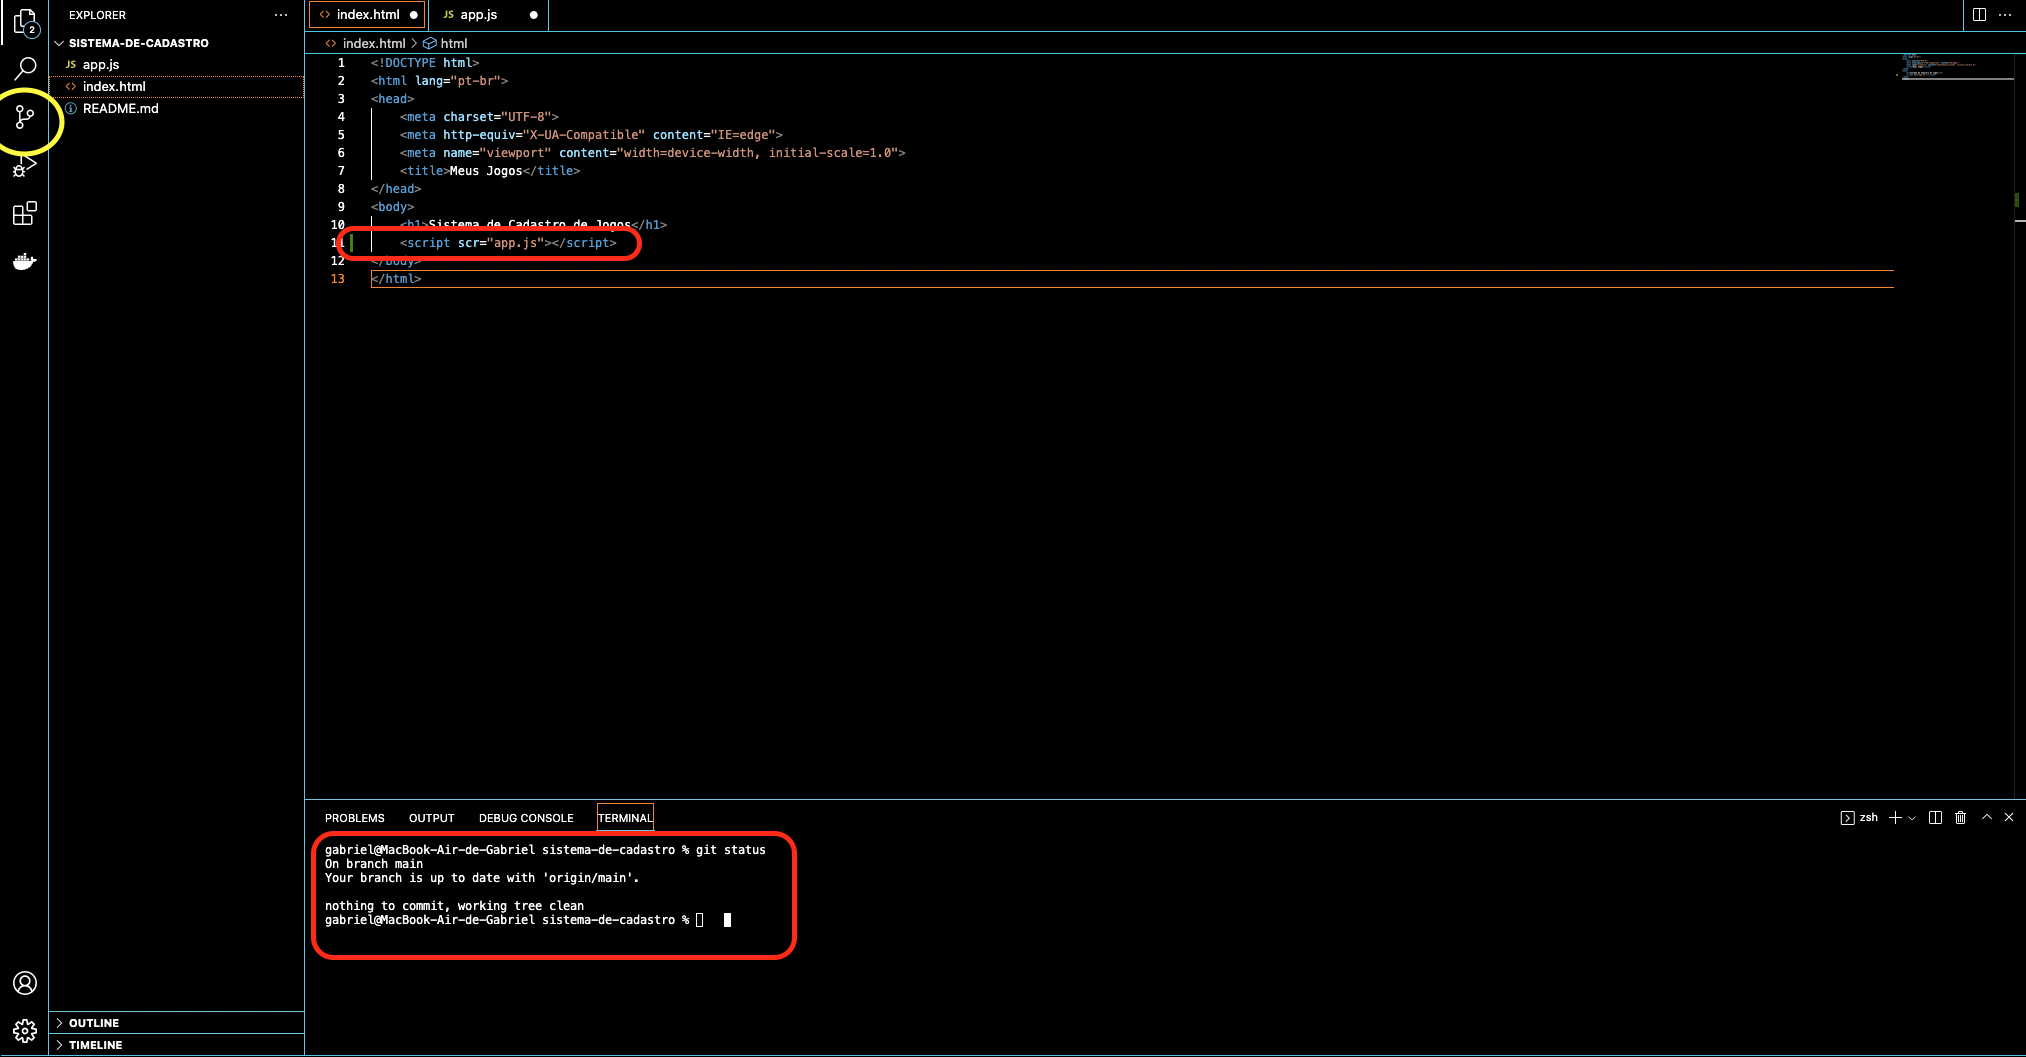This screenshot has width=2026, height=1057.
Task: Click the html breadcrumb symbol
Action: (x=453, y=43)
